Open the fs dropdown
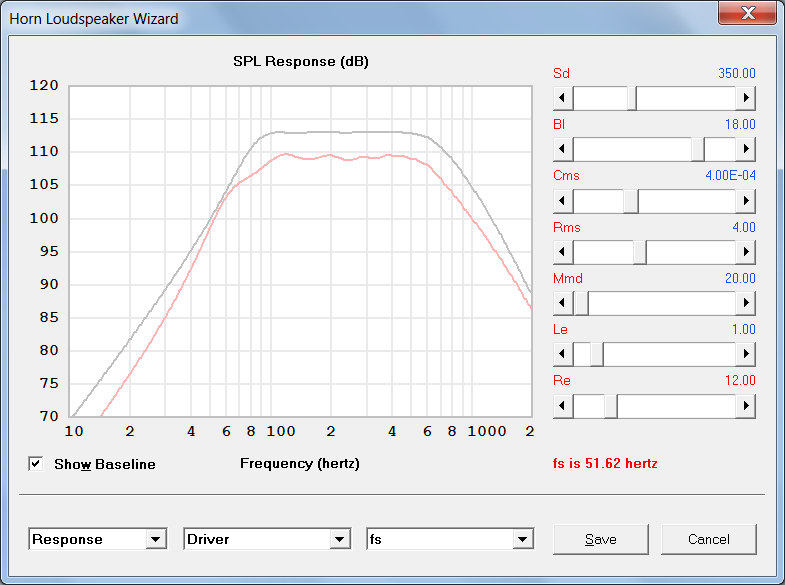This screenshot has height=585, width=785. (x=523, y=539)
